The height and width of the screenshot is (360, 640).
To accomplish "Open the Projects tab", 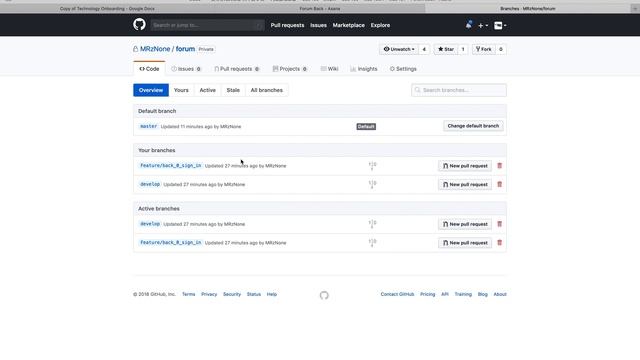I will coord(290,69).
